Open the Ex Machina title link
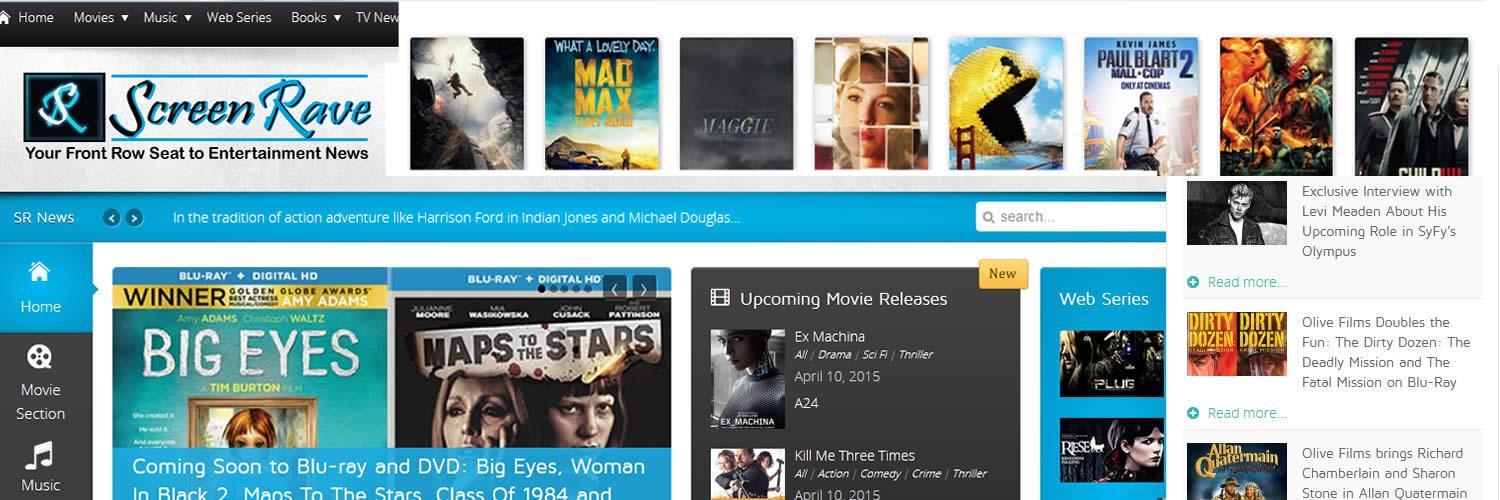 tap(830, 337)
